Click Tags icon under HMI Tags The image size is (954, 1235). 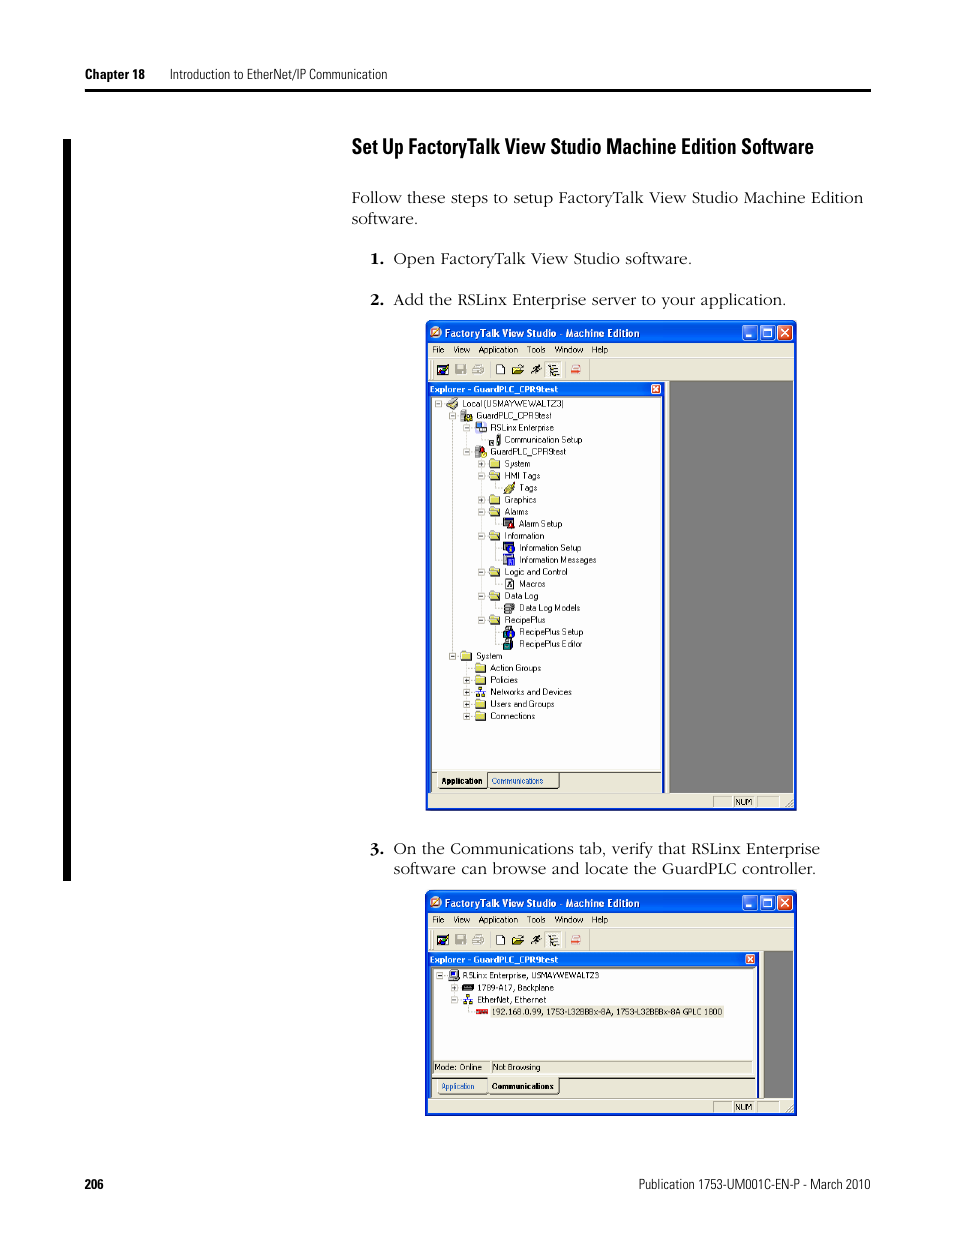[509, 488]
